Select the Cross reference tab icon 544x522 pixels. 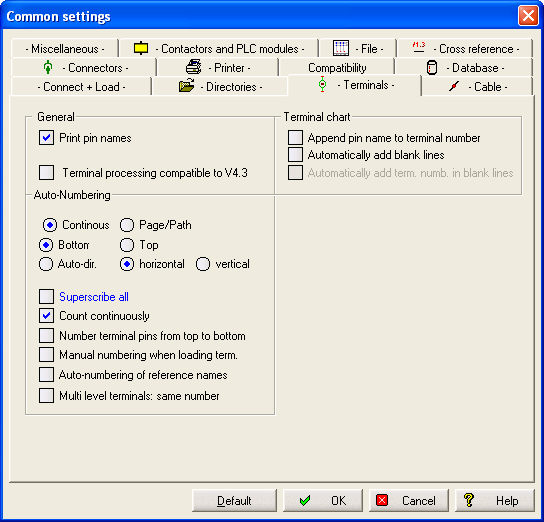[419, 47]
